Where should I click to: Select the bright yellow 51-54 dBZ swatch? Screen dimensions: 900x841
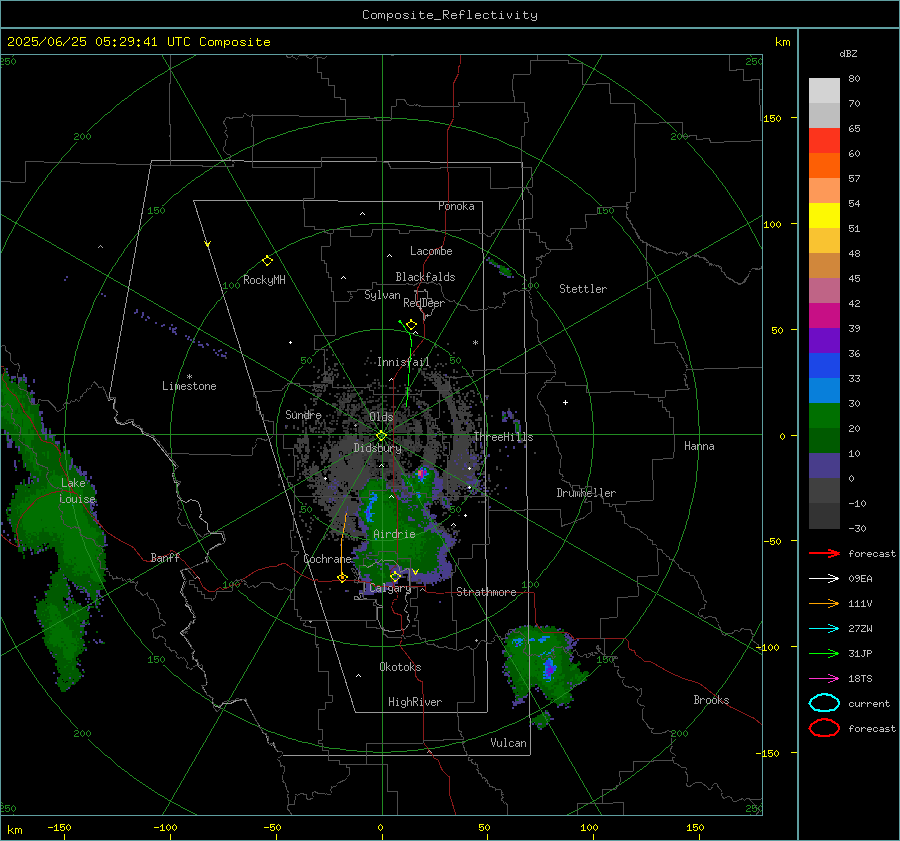(824, 216)
